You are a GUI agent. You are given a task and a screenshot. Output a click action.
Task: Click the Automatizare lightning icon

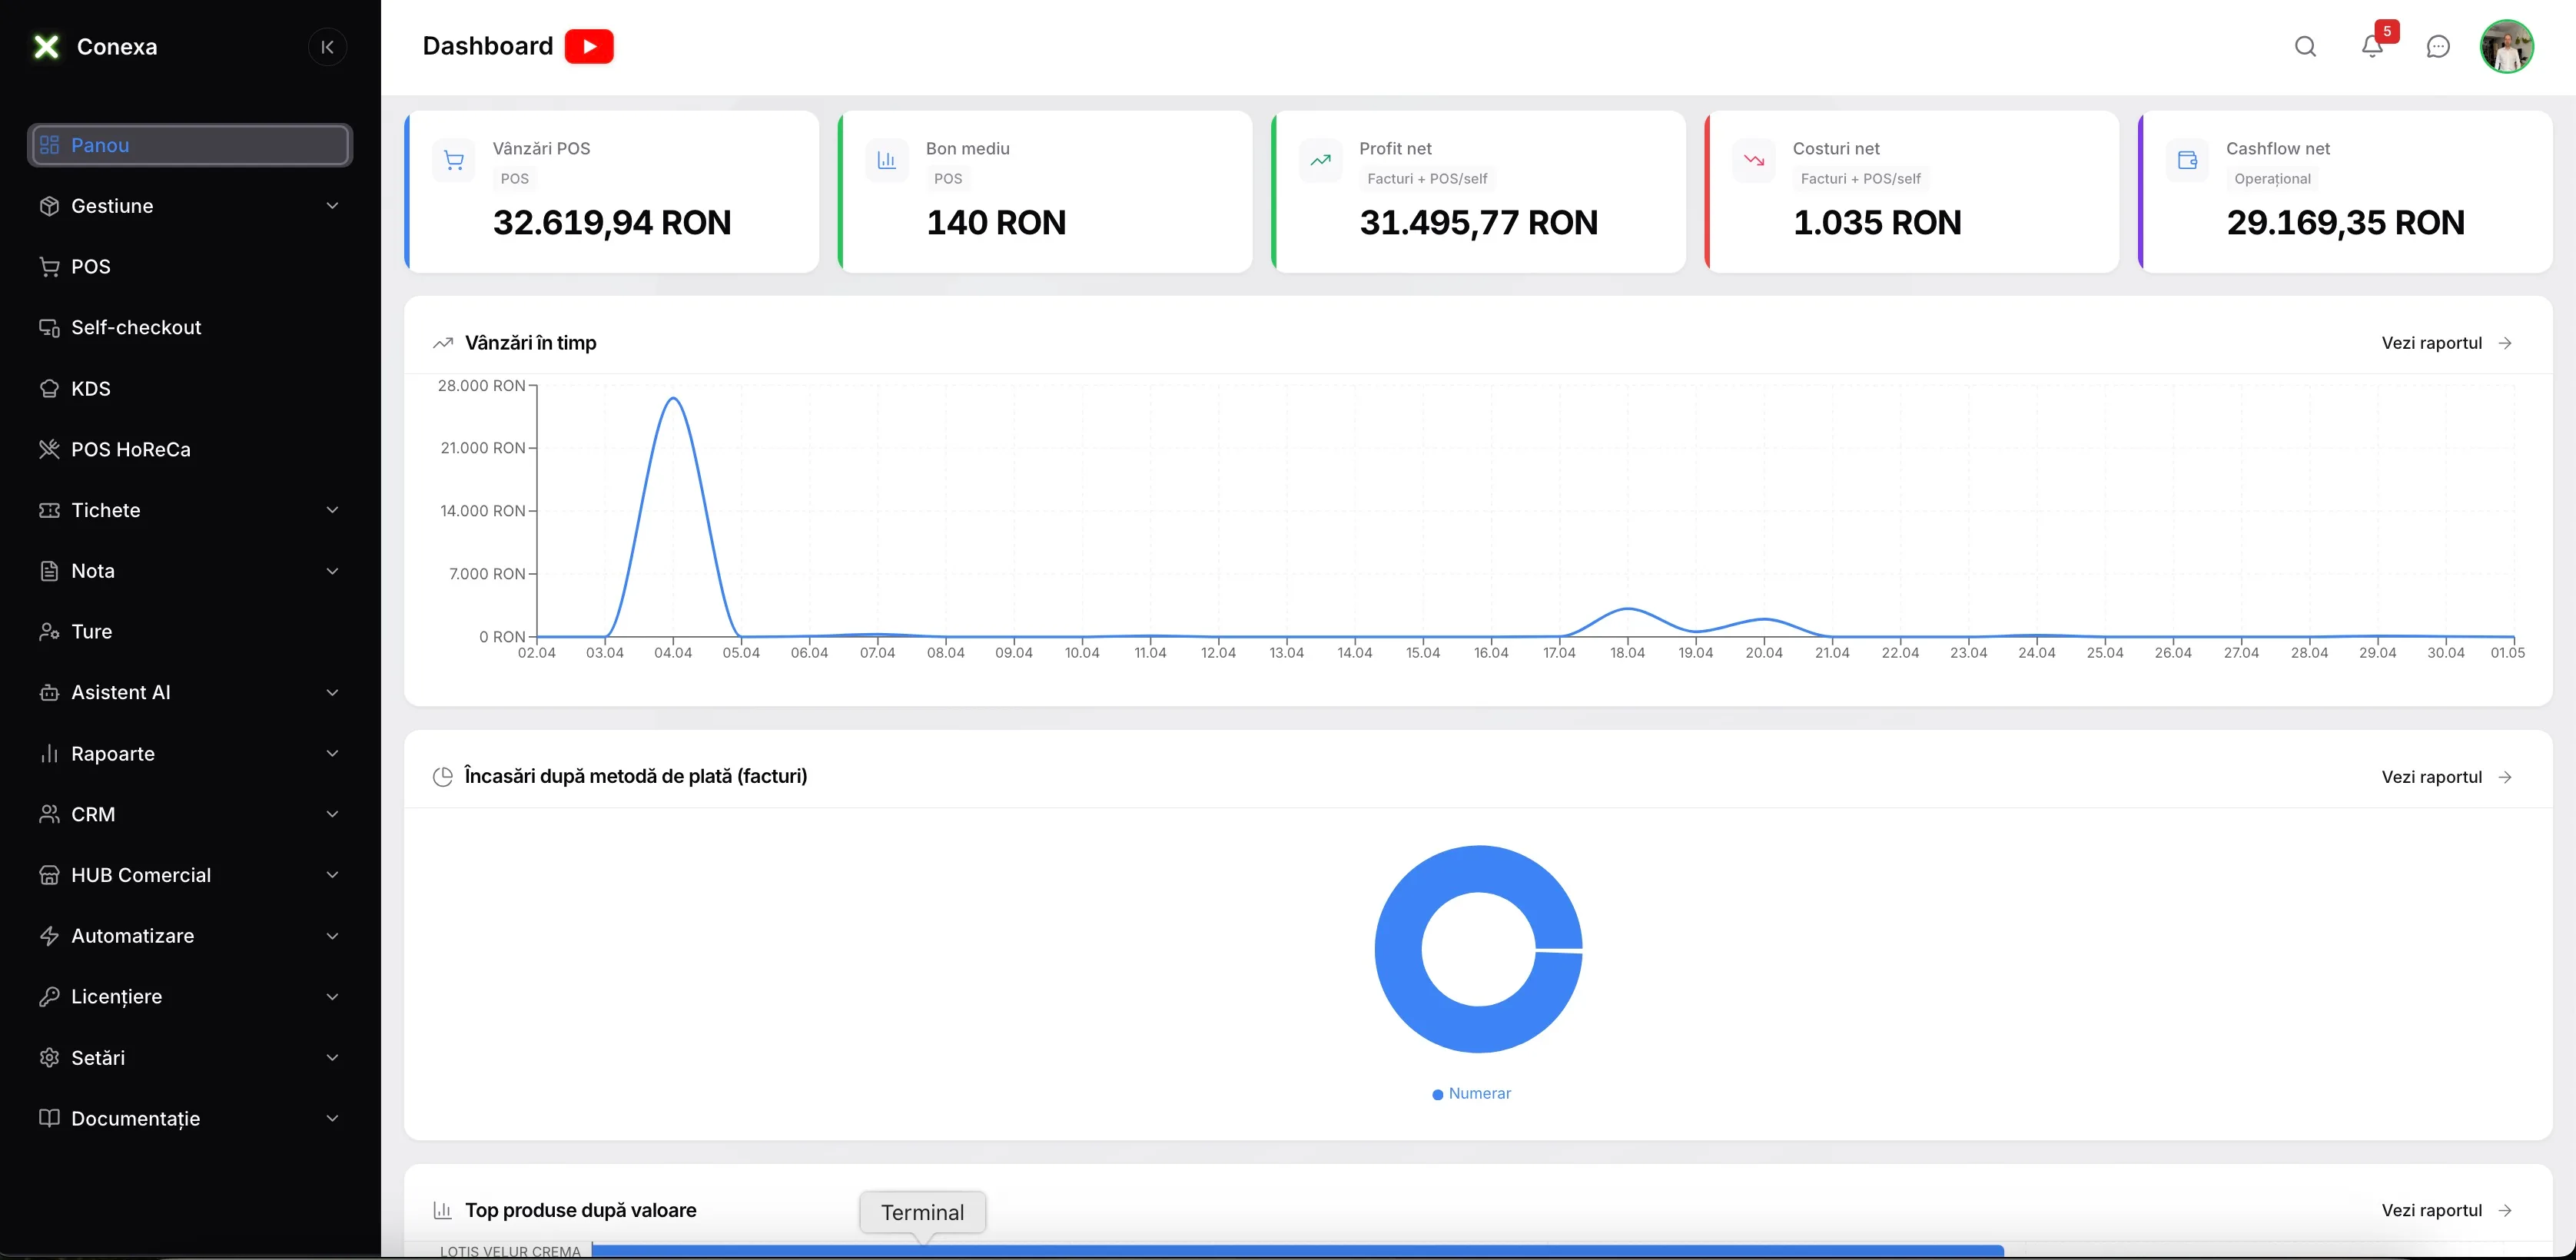tap(49, 937)
